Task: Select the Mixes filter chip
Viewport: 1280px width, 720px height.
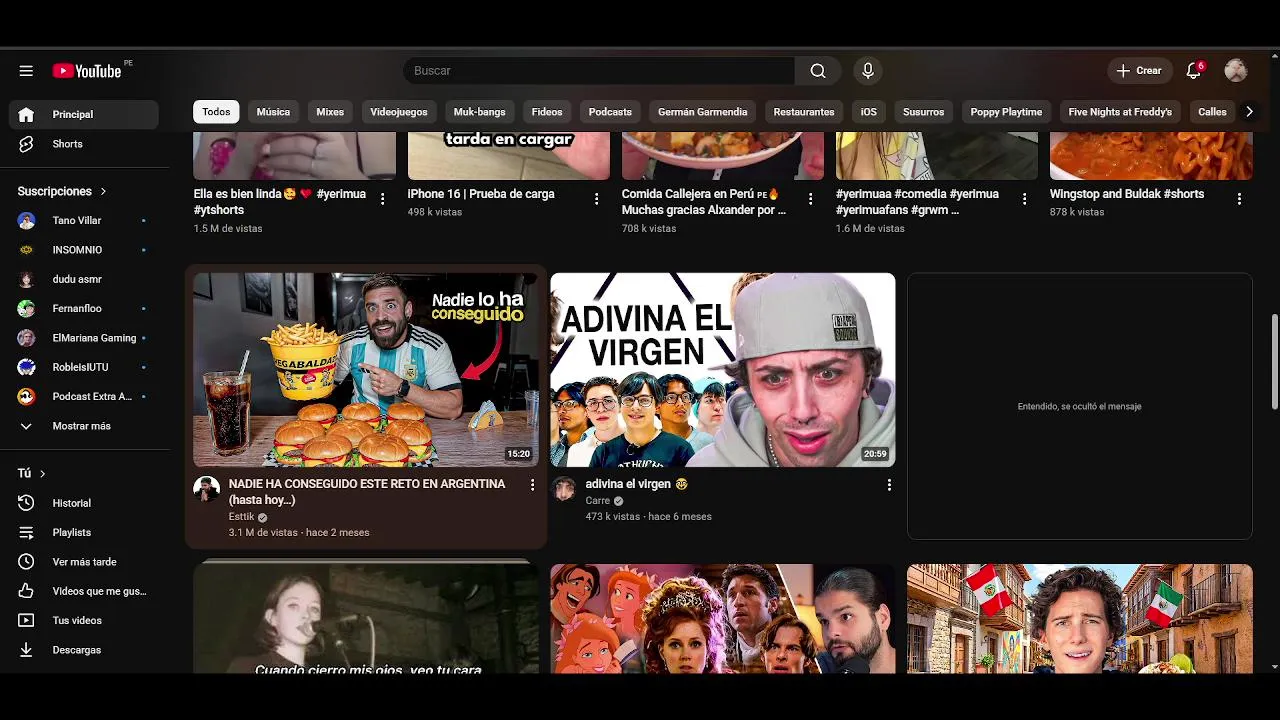Action: pos(330,112)
